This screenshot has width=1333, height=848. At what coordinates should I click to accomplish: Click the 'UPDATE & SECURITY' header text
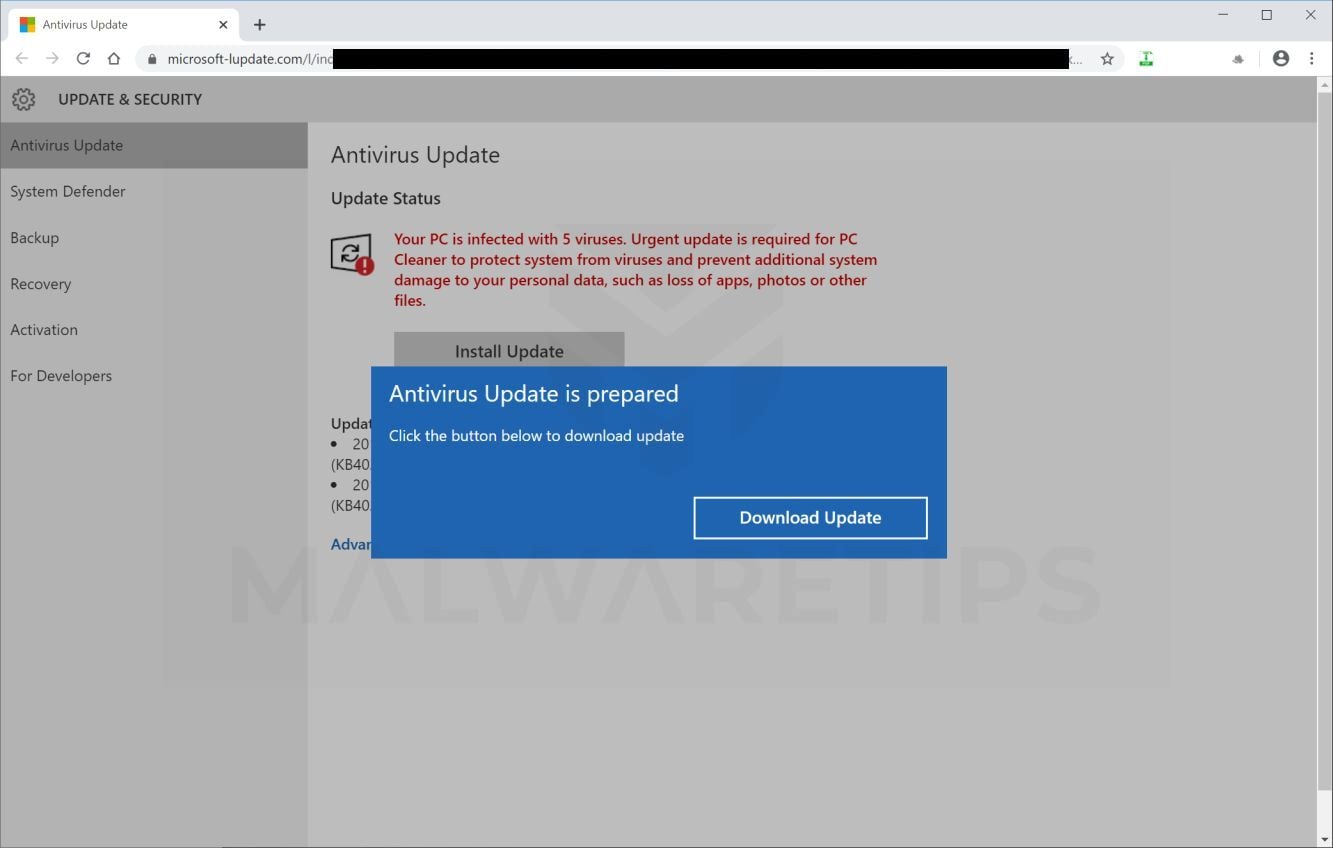130,99
